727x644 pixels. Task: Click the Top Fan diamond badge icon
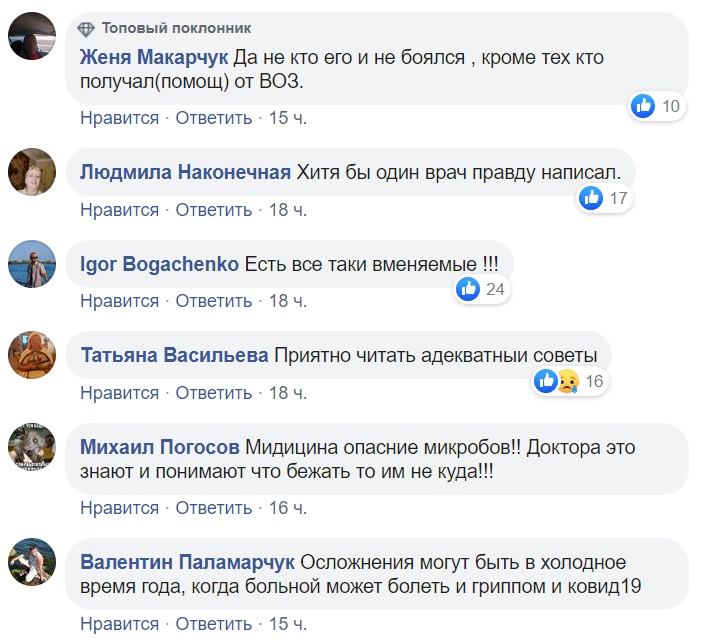pos(86,27)
